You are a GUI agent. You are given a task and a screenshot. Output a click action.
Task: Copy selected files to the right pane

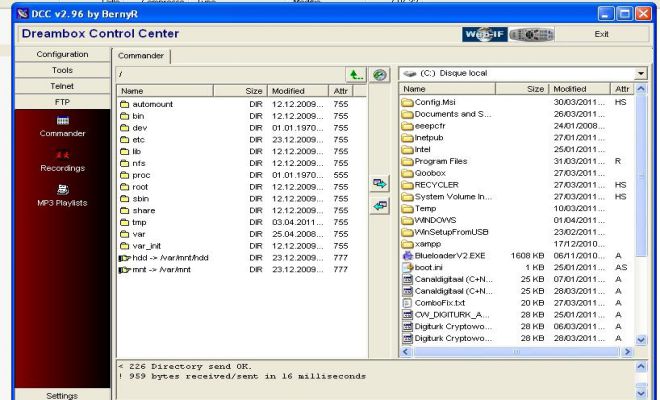[x=380, y=183]
